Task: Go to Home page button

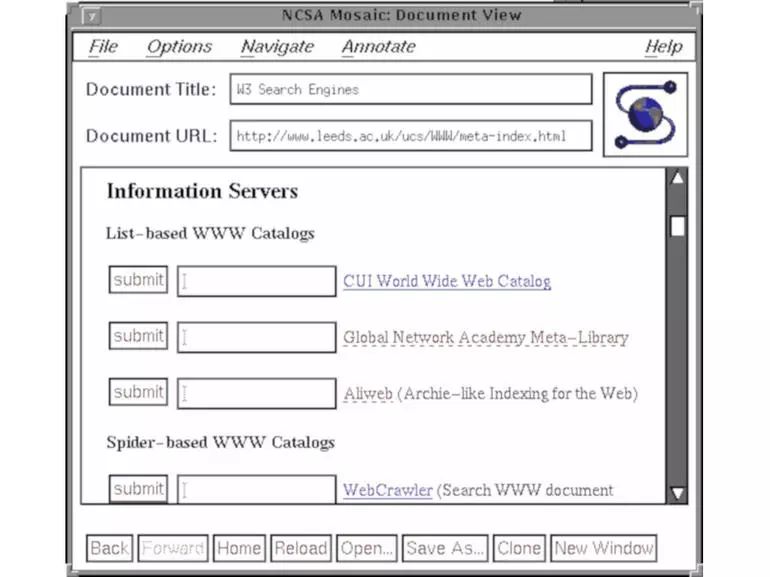Action: pyautogui.click(x=239, y=548)
